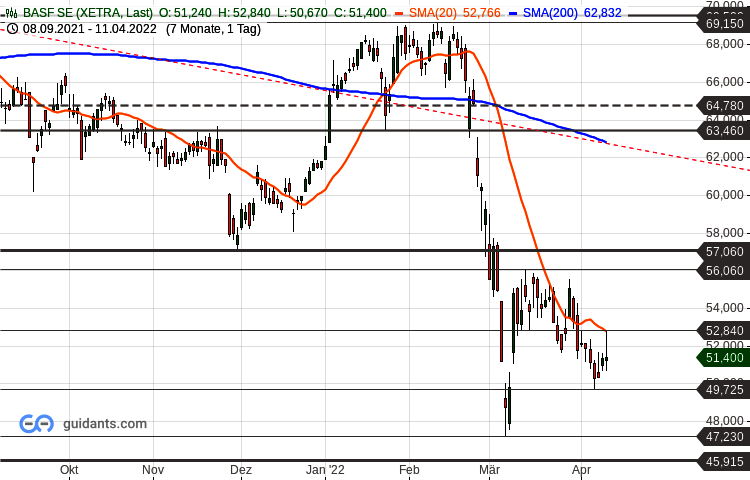Screen dimensions: 750x480
Task: Click the 68,000 axis label
Action: (725, 44)
